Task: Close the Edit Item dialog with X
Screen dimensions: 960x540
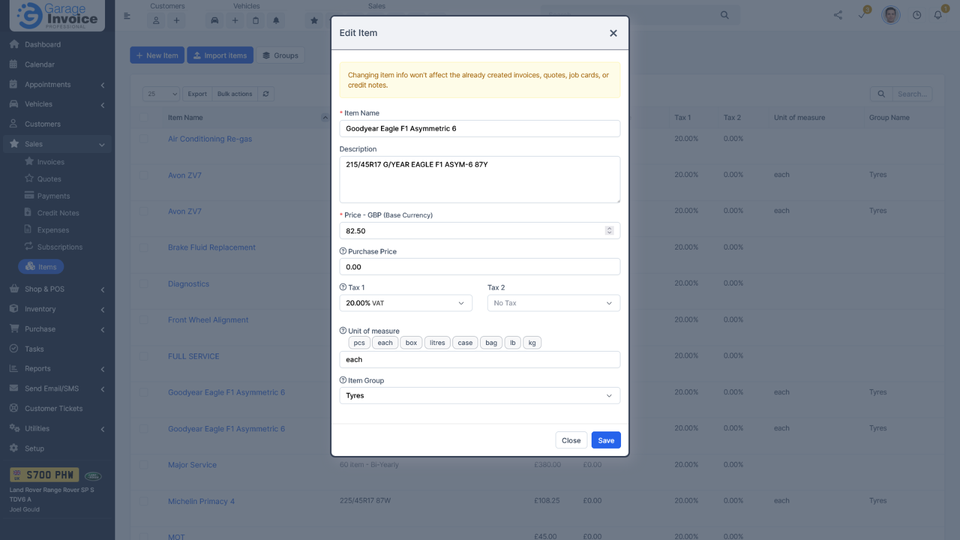Action: tap(613, 33)
